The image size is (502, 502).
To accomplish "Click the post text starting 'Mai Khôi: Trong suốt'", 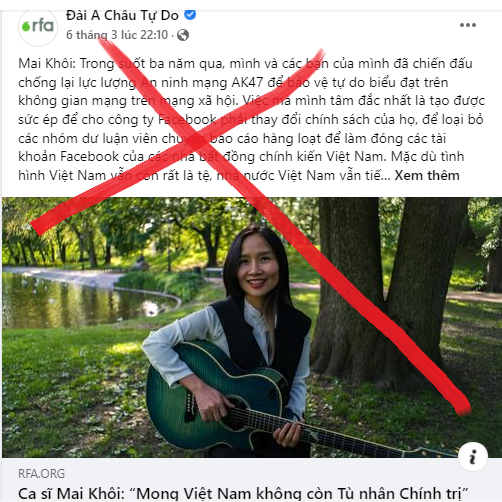I will click(x=251, y=119).
